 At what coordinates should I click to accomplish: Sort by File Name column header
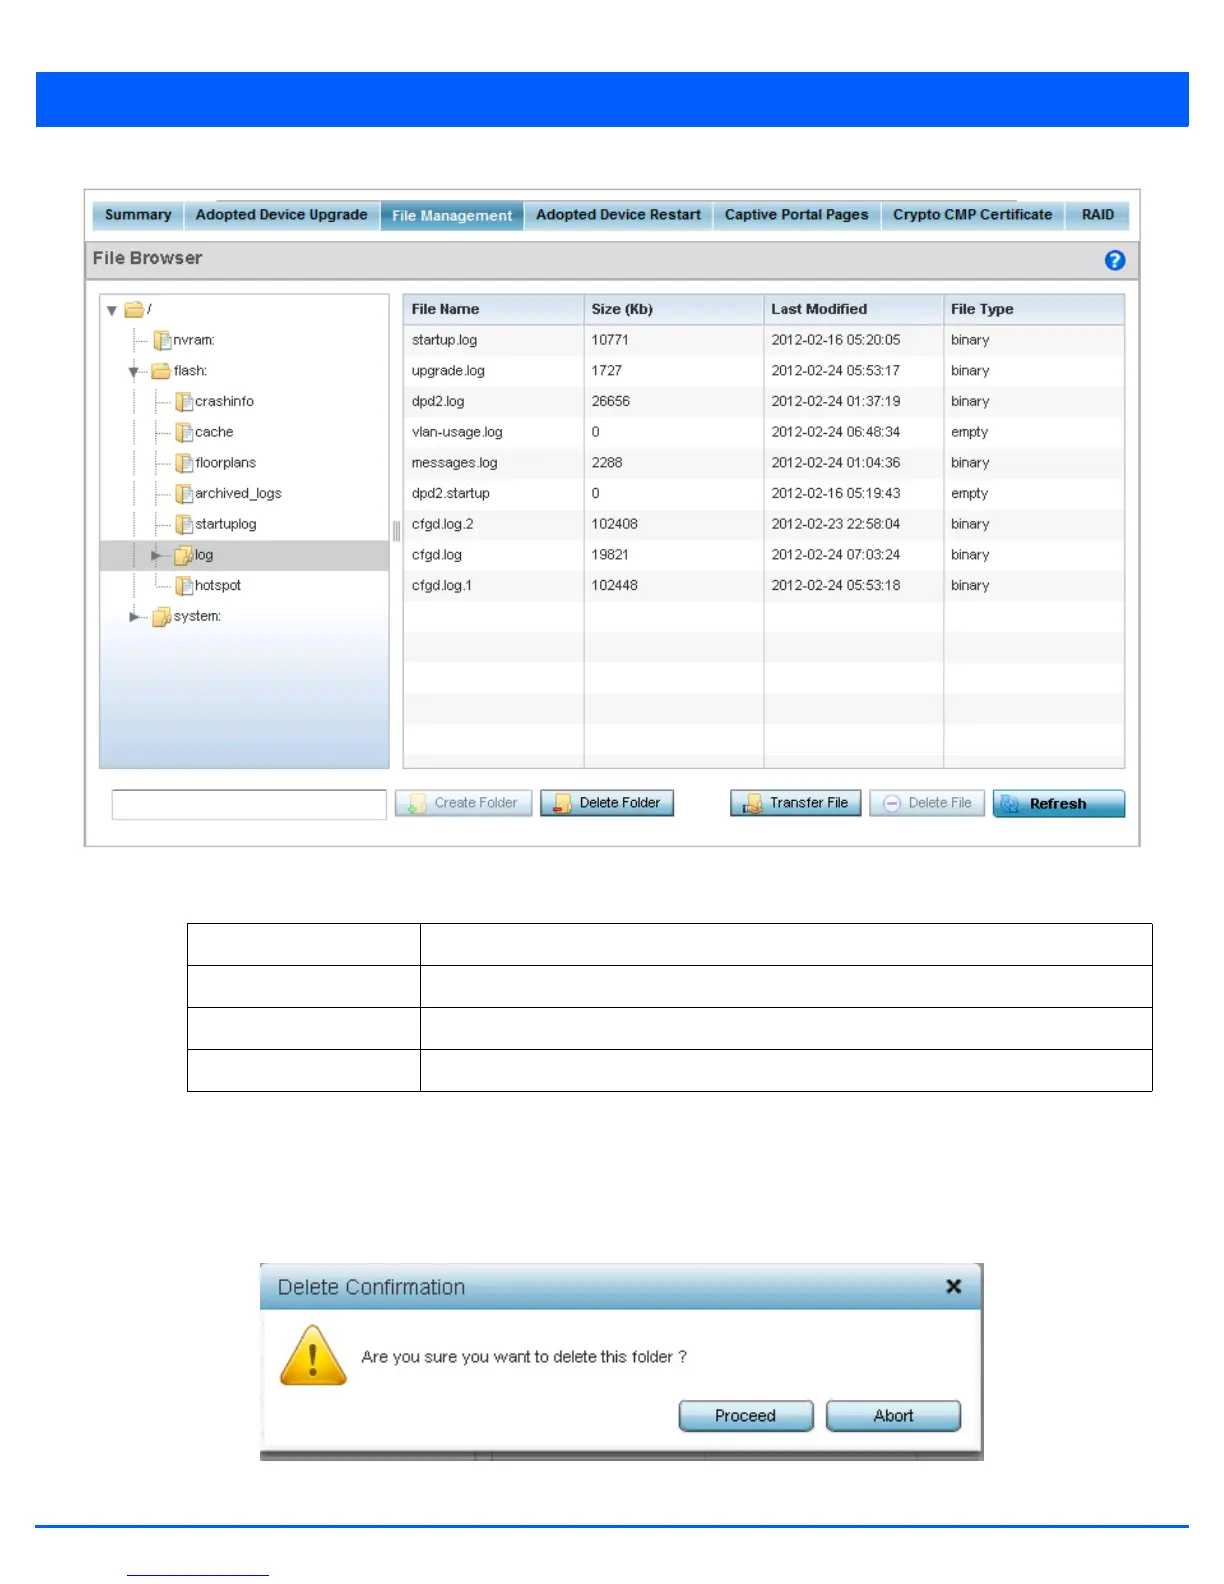coord(493,310)
